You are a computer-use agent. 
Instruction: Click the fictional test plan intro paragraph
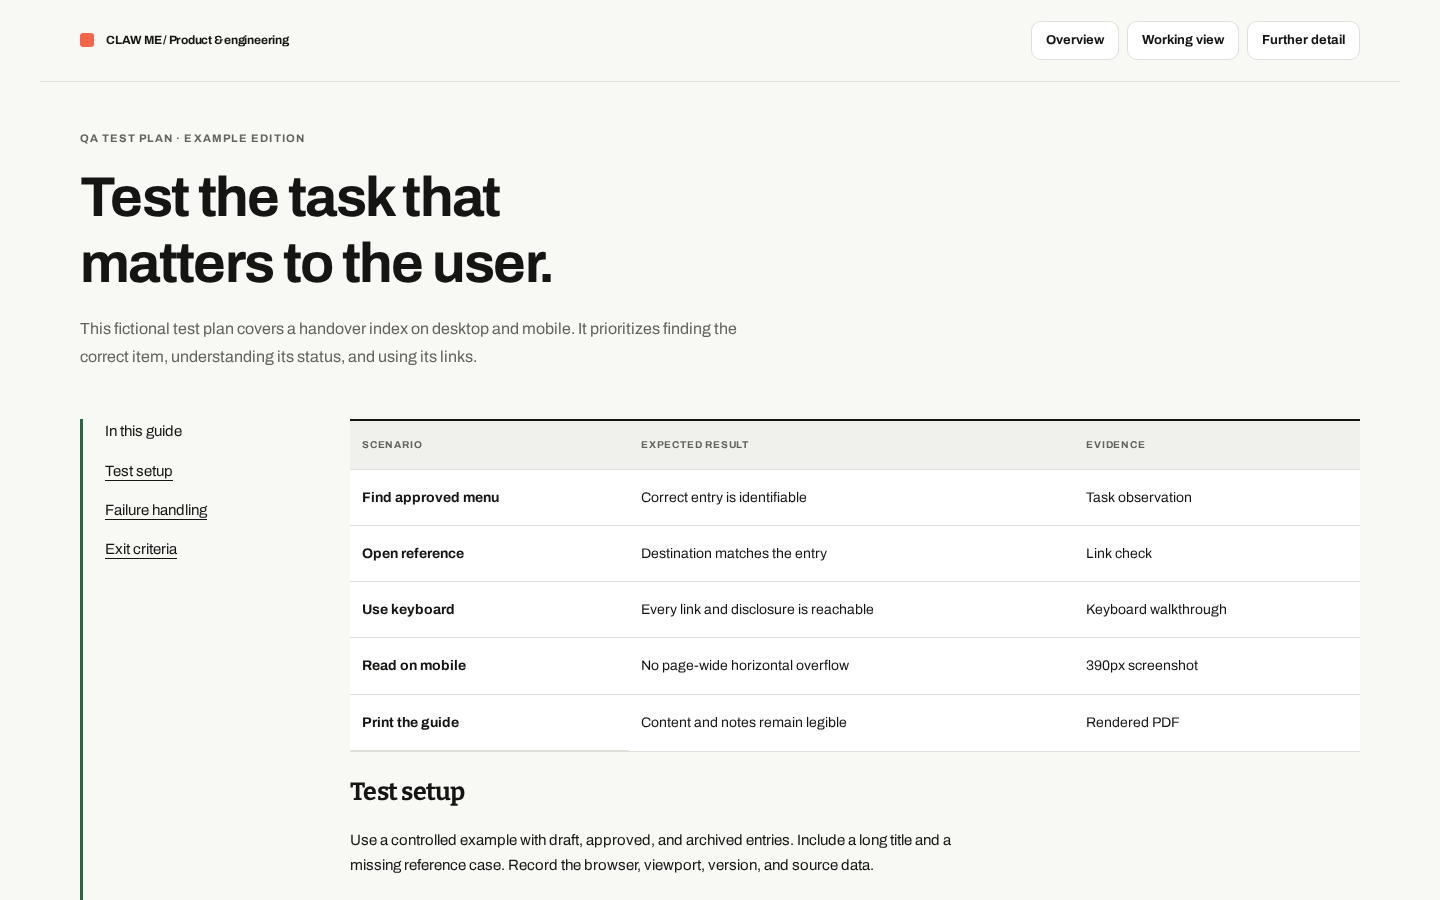(408, 343)
